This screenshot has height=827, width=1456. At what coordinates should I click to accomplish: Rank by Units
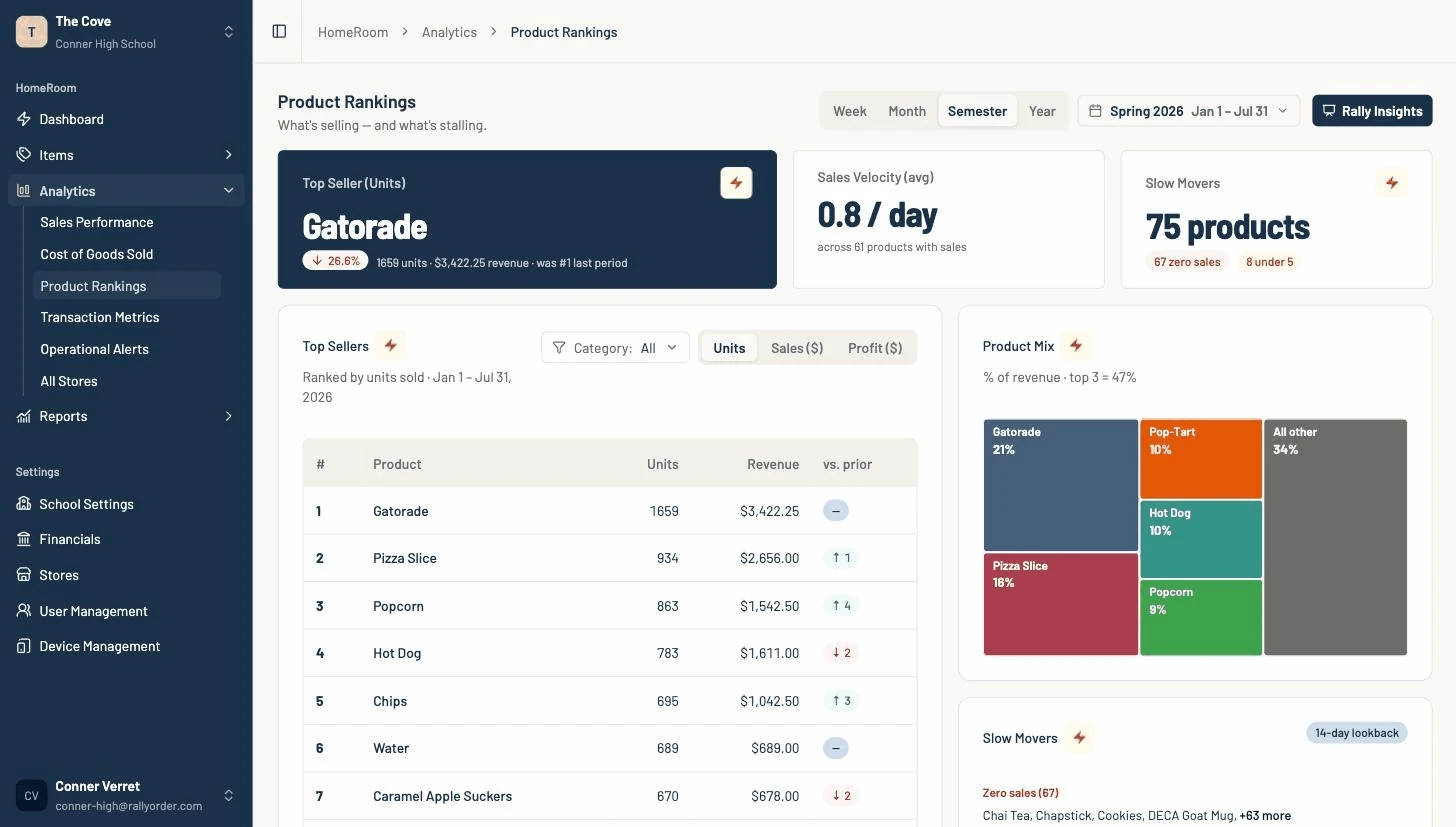(x=729, y=348)
